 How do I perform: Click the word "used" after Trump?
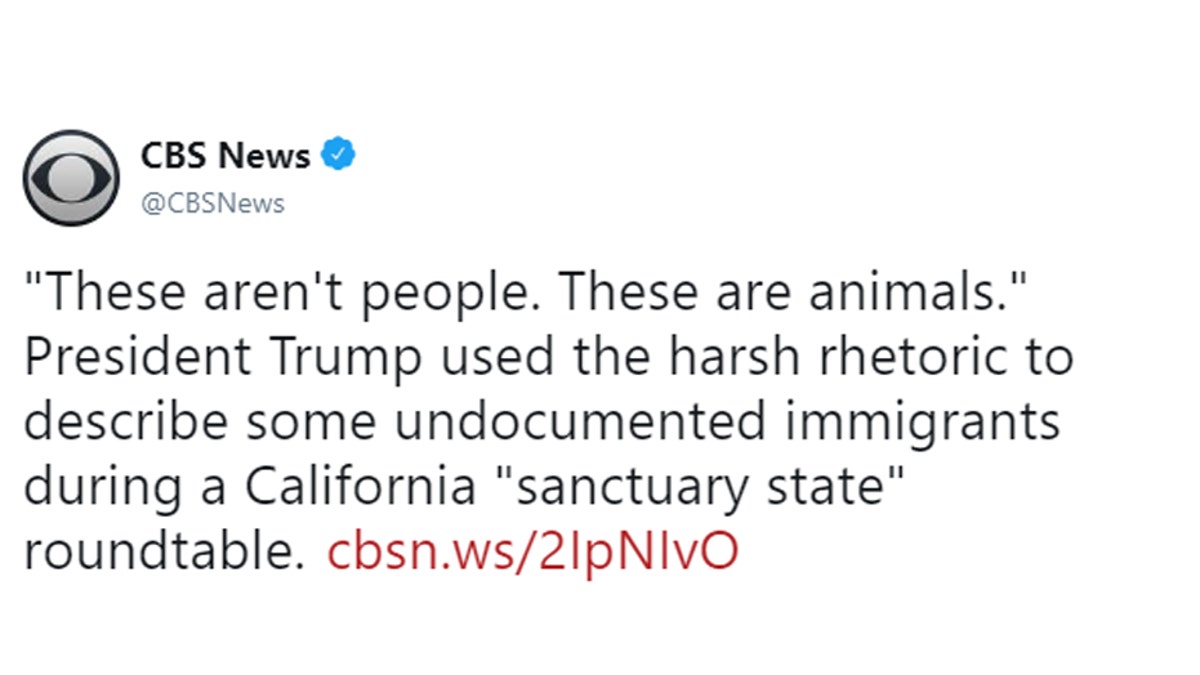click(x=486, y=359)
